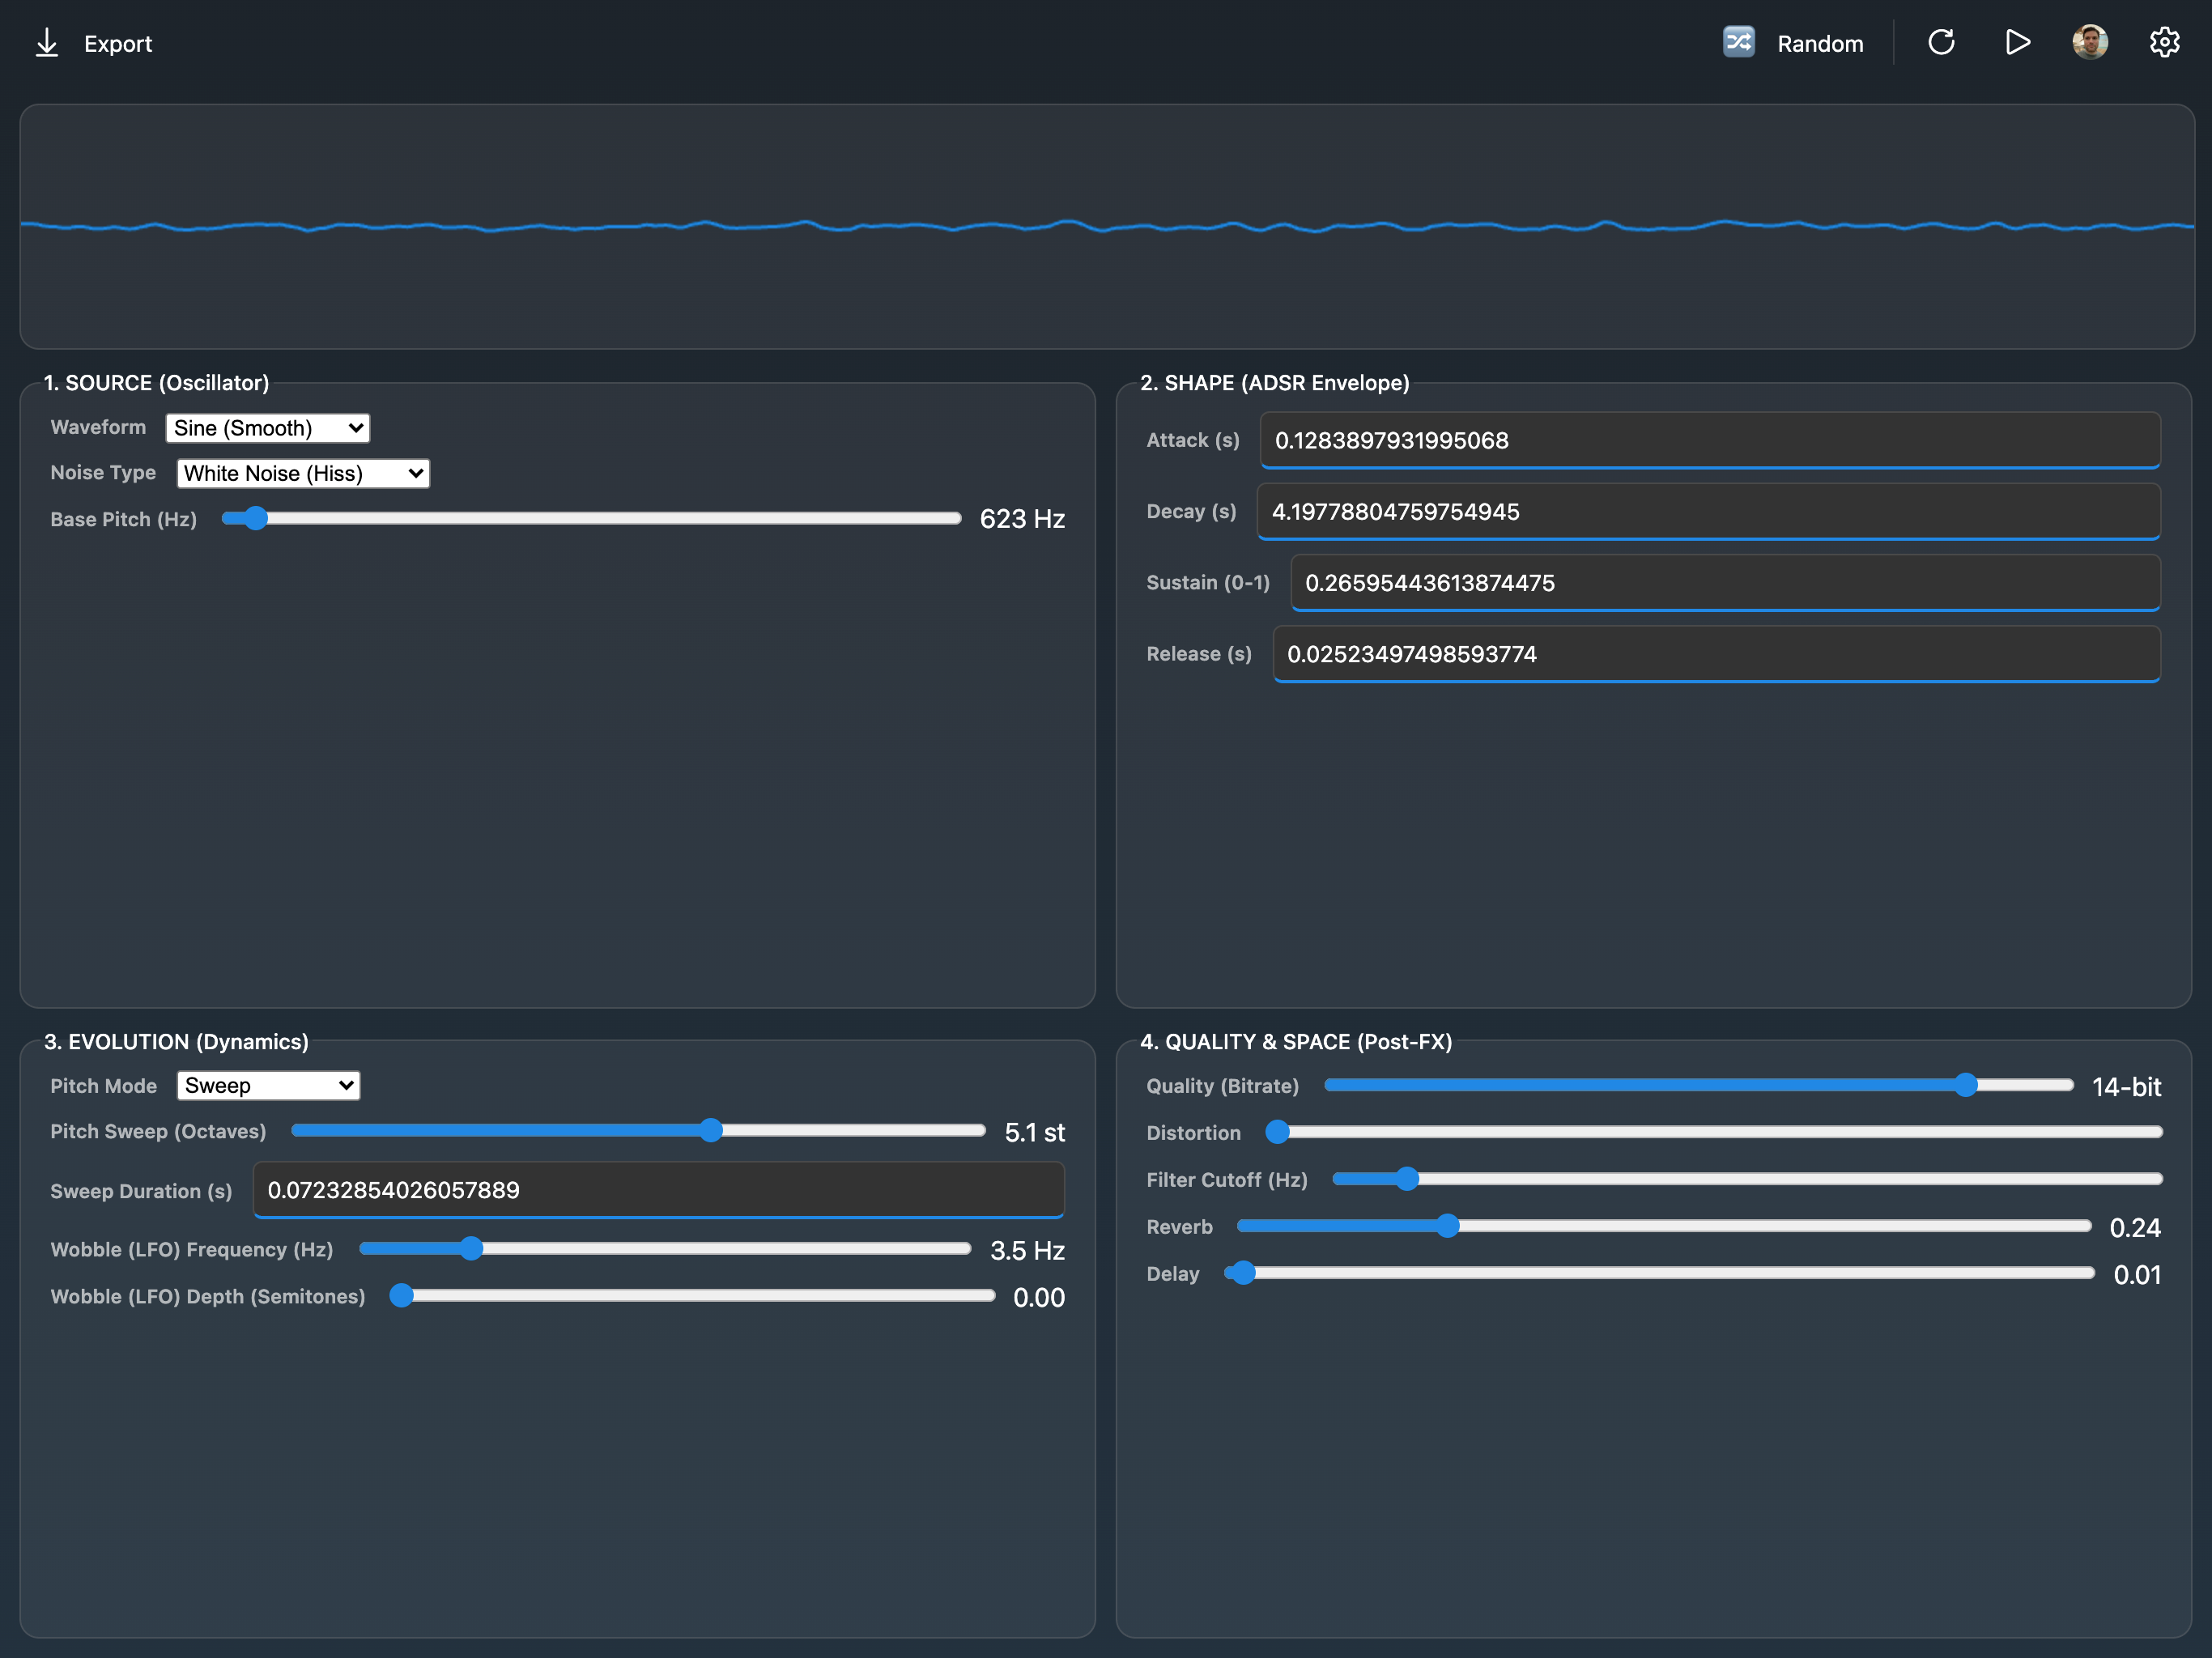Click the Pitch Sweep slider handle
Viewport: 2212px width, 1658px height.
(x=711, y=1130)
